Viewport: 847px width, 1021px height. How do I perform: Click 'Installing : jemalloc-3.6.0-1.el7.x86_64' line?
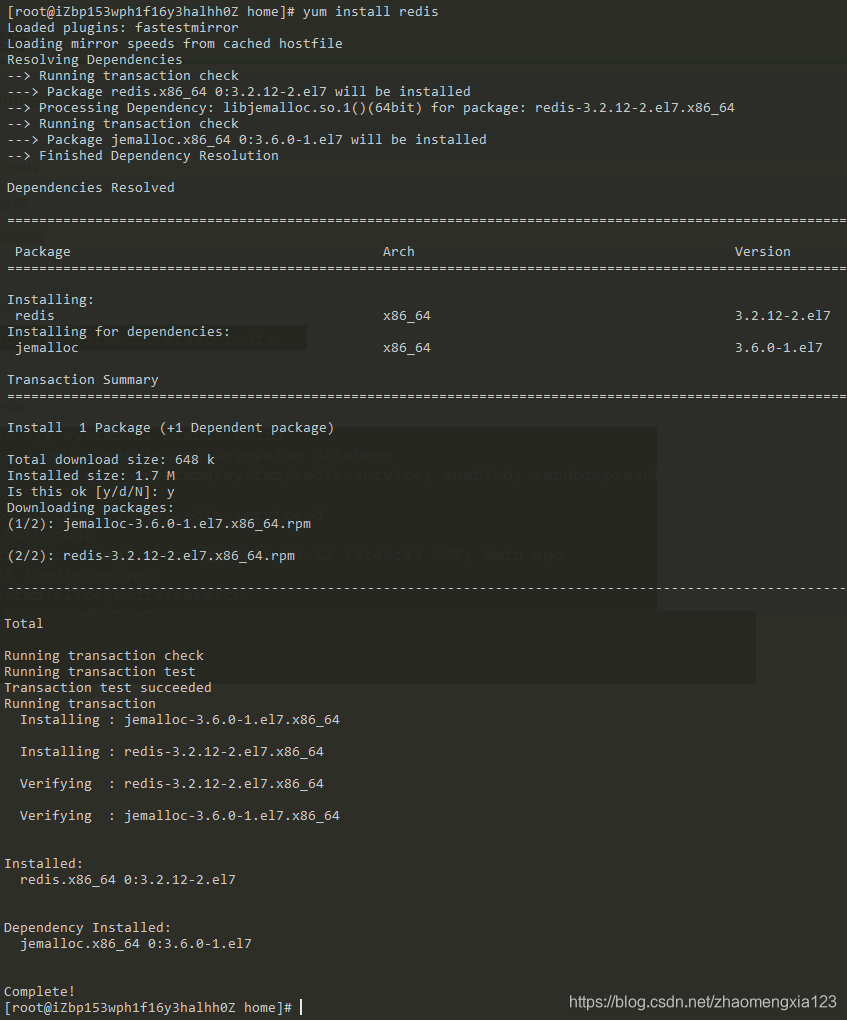pos(180,720)
